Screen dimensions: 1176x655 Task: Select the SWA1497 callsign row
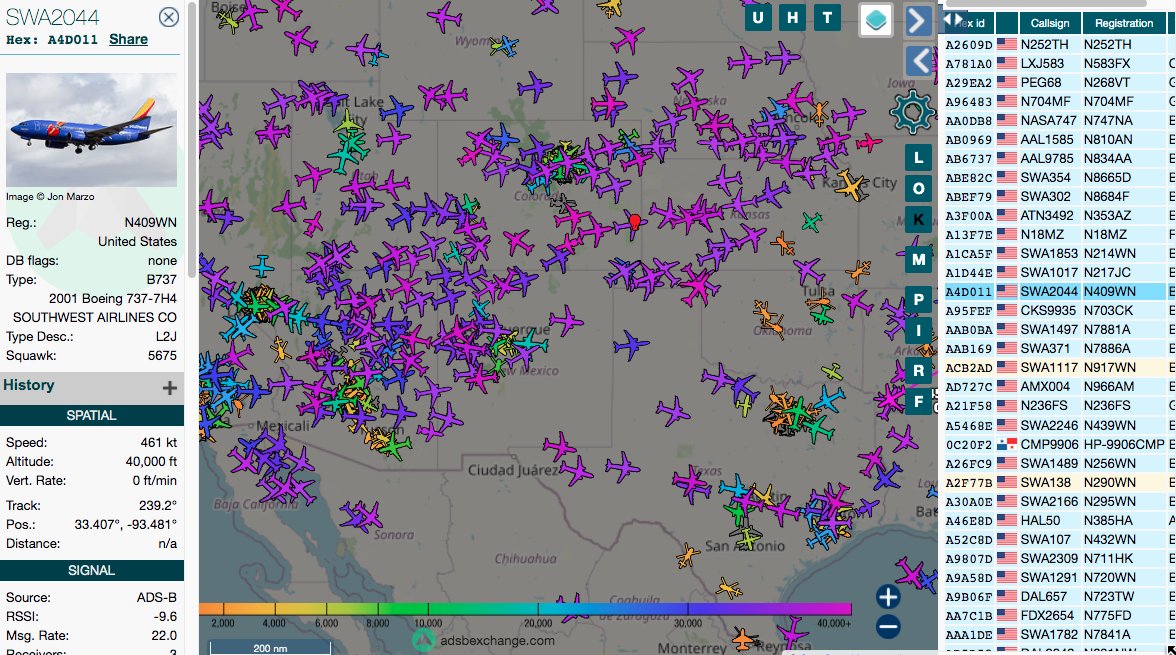point(1048,330)
